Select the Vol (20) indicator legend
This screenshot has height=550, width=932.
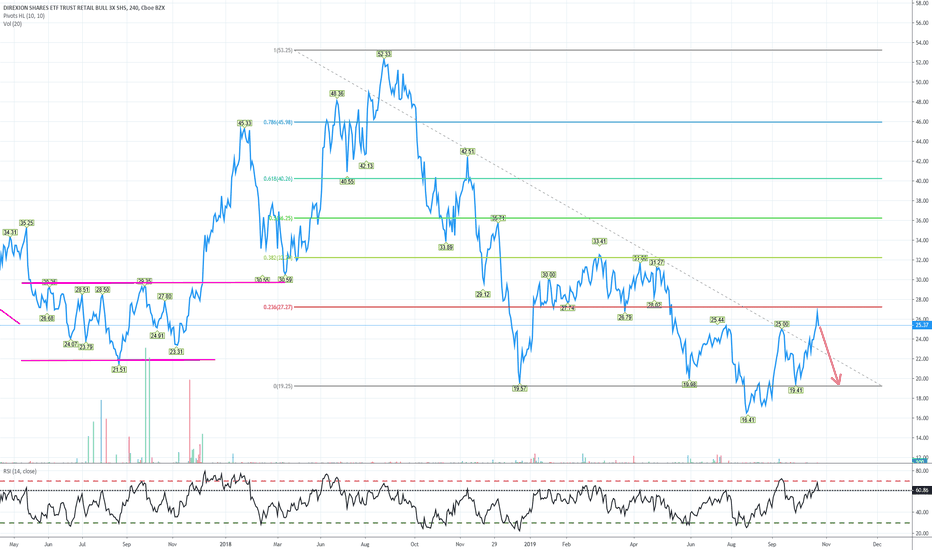click(12, 24)
